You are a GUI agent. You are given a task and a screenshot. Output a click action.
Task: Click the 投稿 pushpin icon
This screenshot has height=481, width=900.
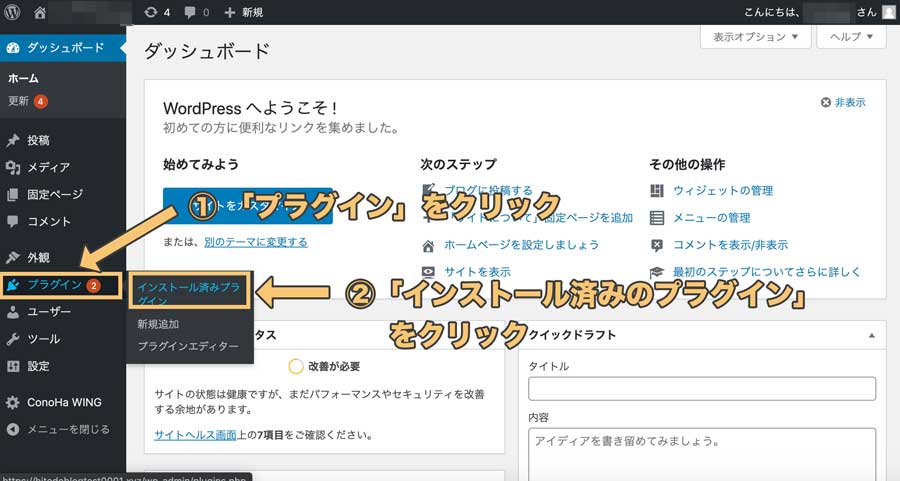point(13,140)
